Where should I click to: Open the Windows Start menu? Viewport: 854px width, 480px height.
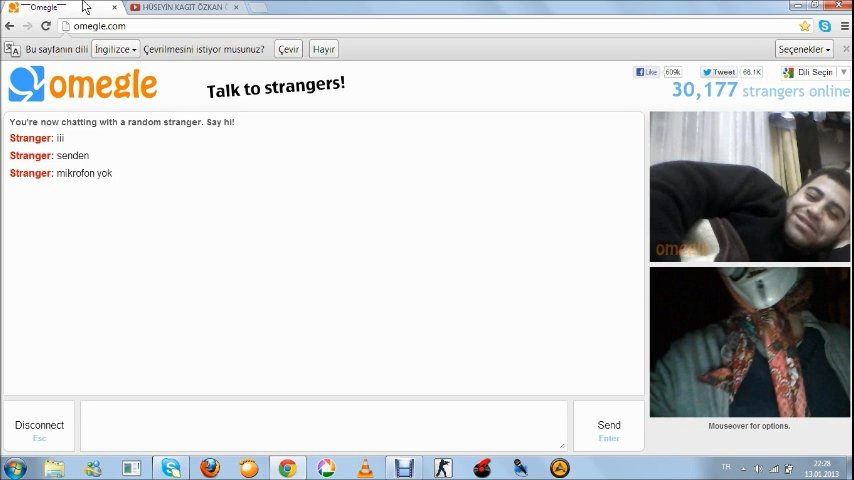click(15, 468)
